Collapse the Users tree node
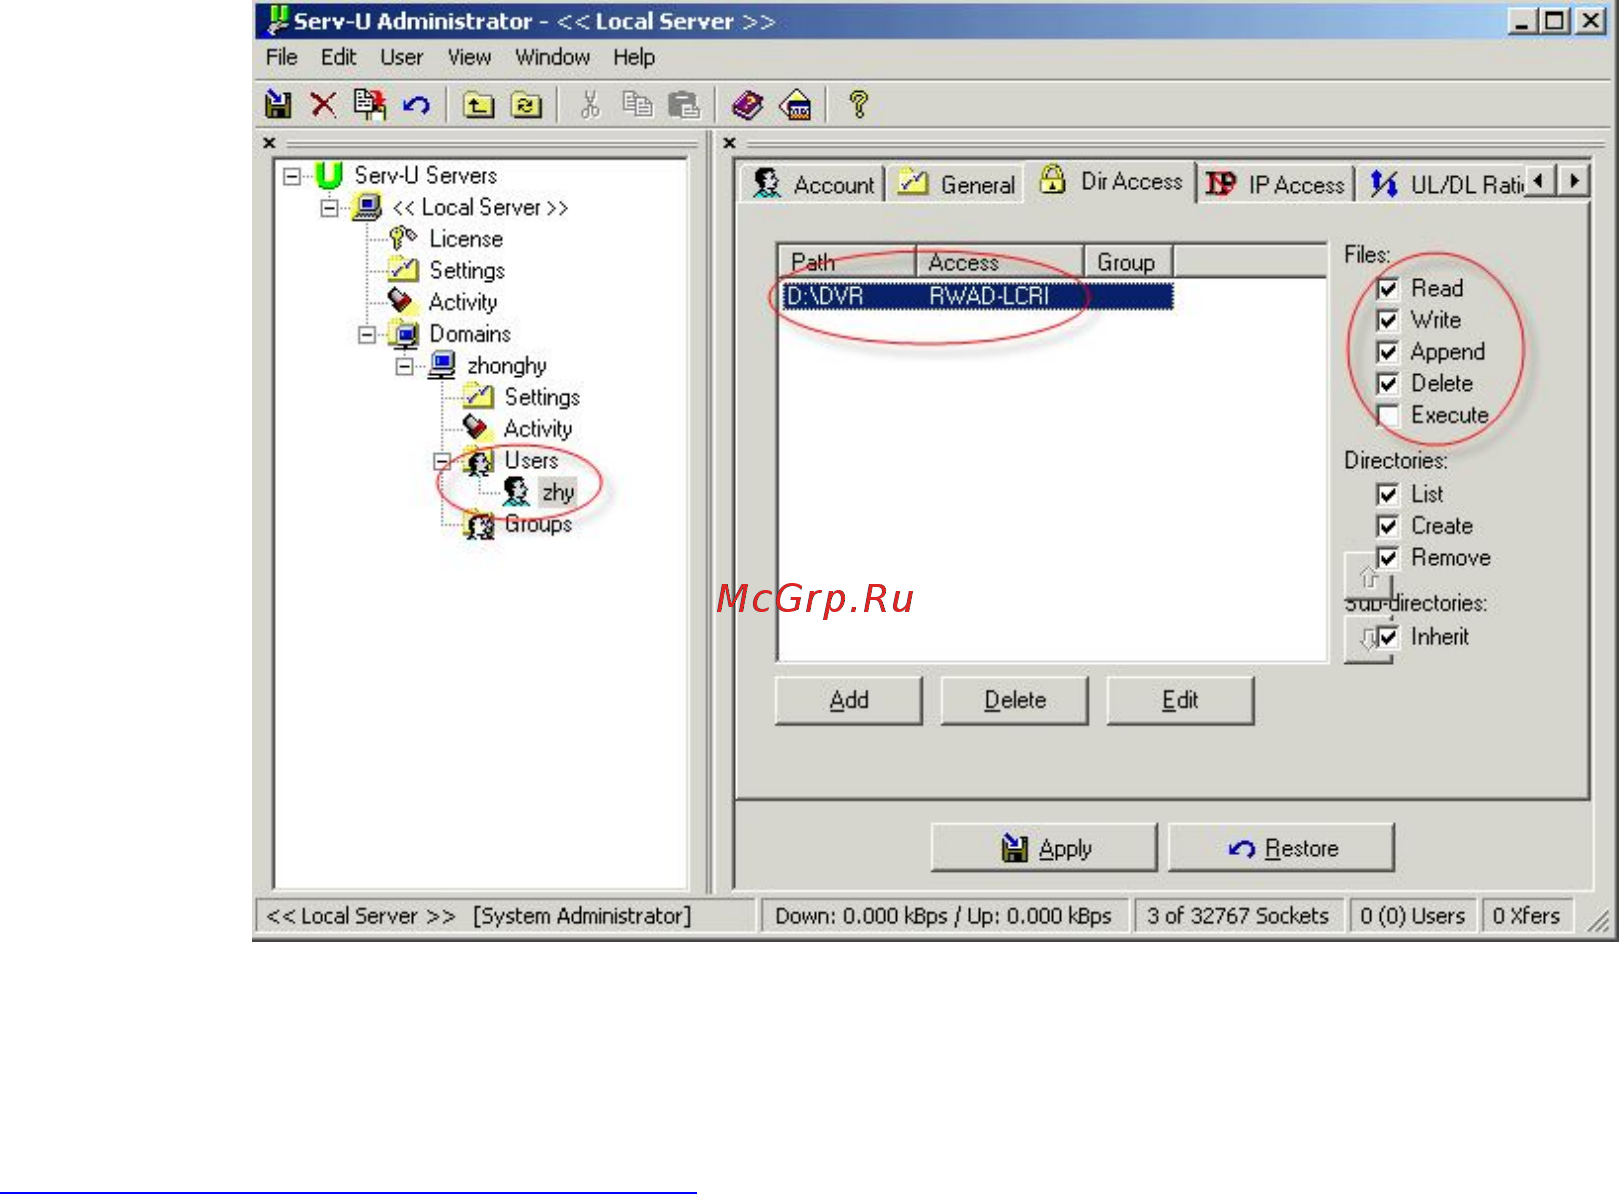The height and width of the screenshot is (1194, 1619). click(x=441, y=462)
